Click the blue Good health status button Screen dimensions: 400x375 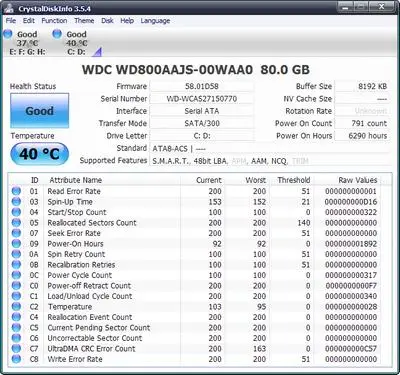40,111
